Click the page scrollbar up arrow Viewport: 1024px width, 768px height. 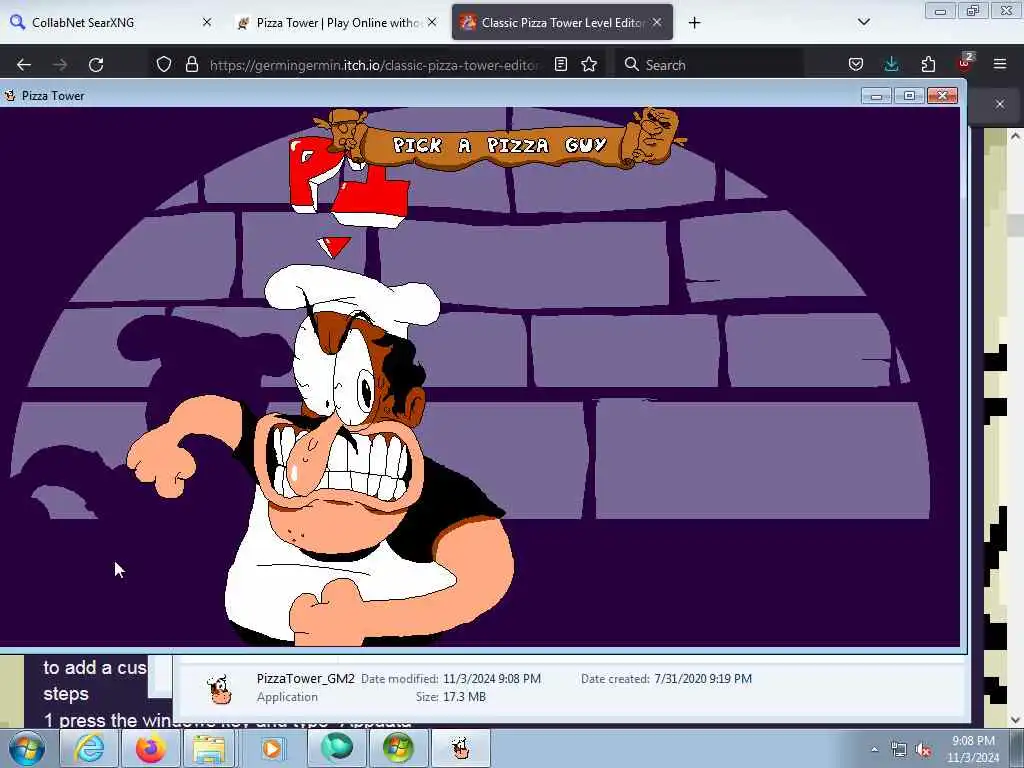point(1015,136)
